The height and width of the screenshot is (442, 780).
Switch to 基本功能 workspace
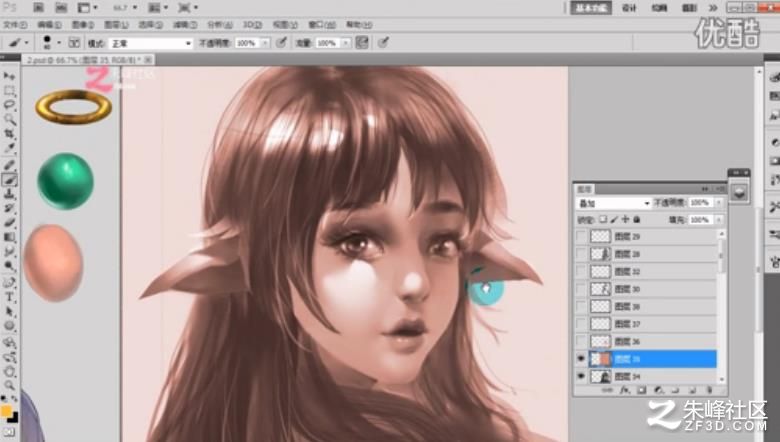click(x=591, y=8)
